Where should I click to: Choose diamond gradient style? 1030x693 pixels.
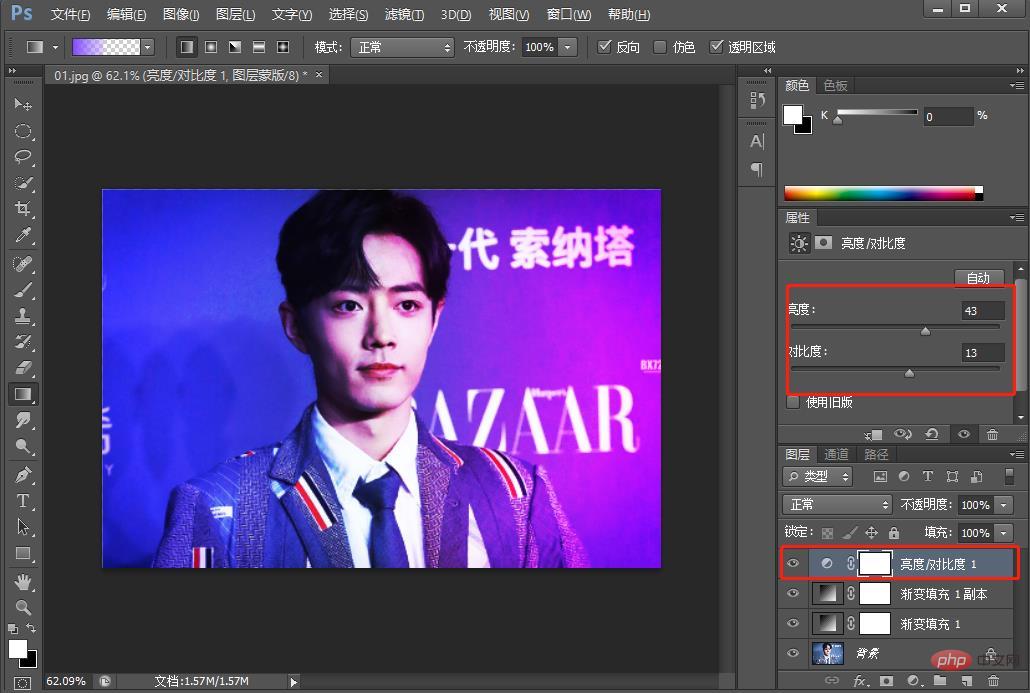282,47
